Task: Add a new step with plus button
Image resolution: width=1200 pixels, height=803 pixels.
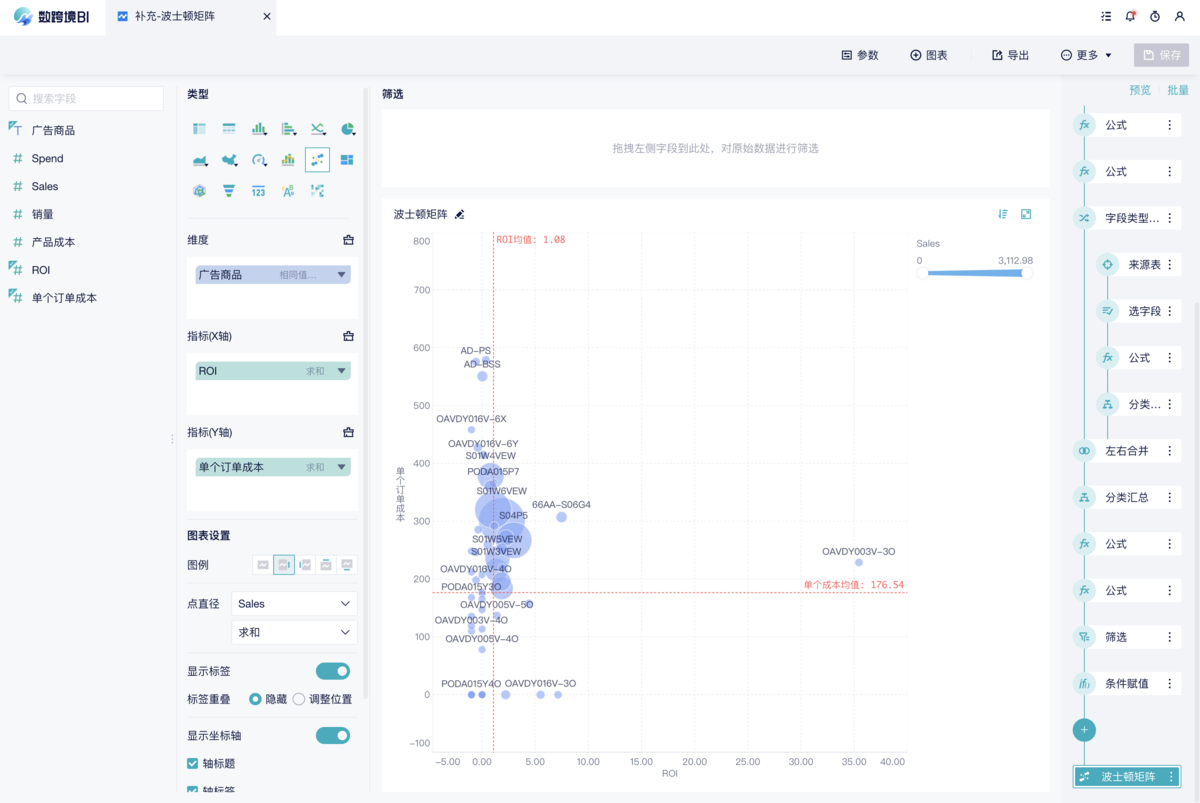Action: (1084, 730)
